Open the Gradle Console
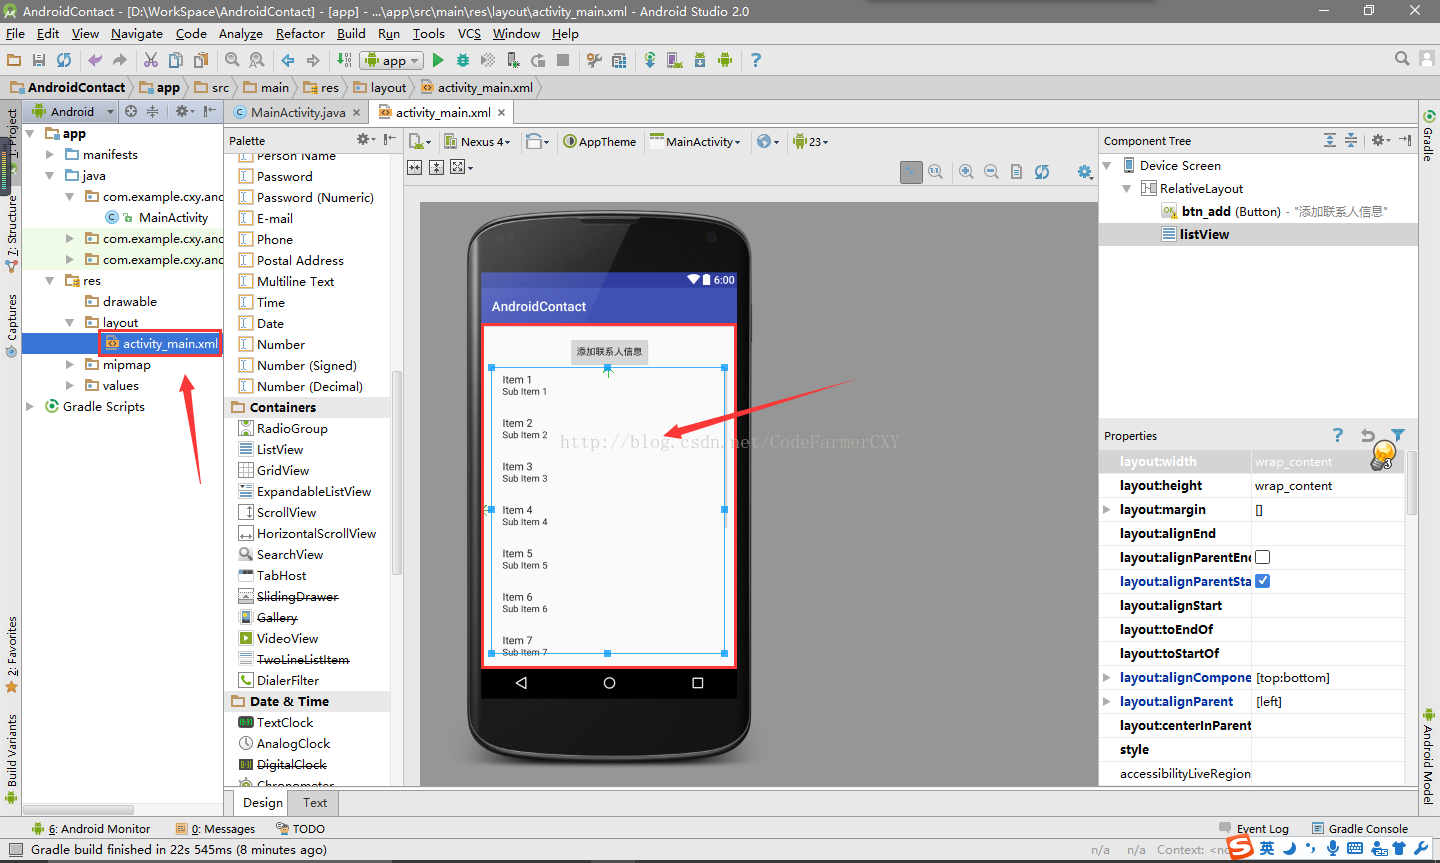This screenshot has width=1440, height=863. pos(1360,829)
